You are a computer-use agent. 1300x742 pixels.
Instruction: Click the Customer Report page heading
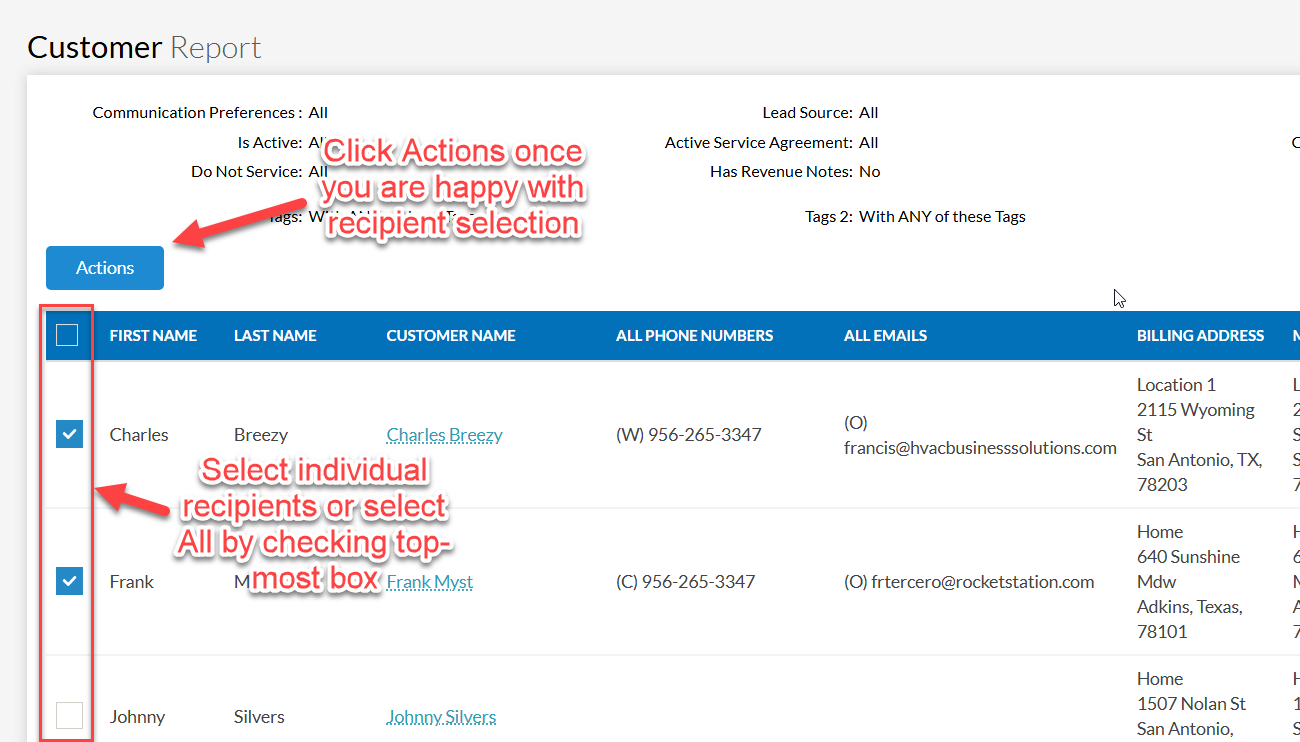pos(144,47)
